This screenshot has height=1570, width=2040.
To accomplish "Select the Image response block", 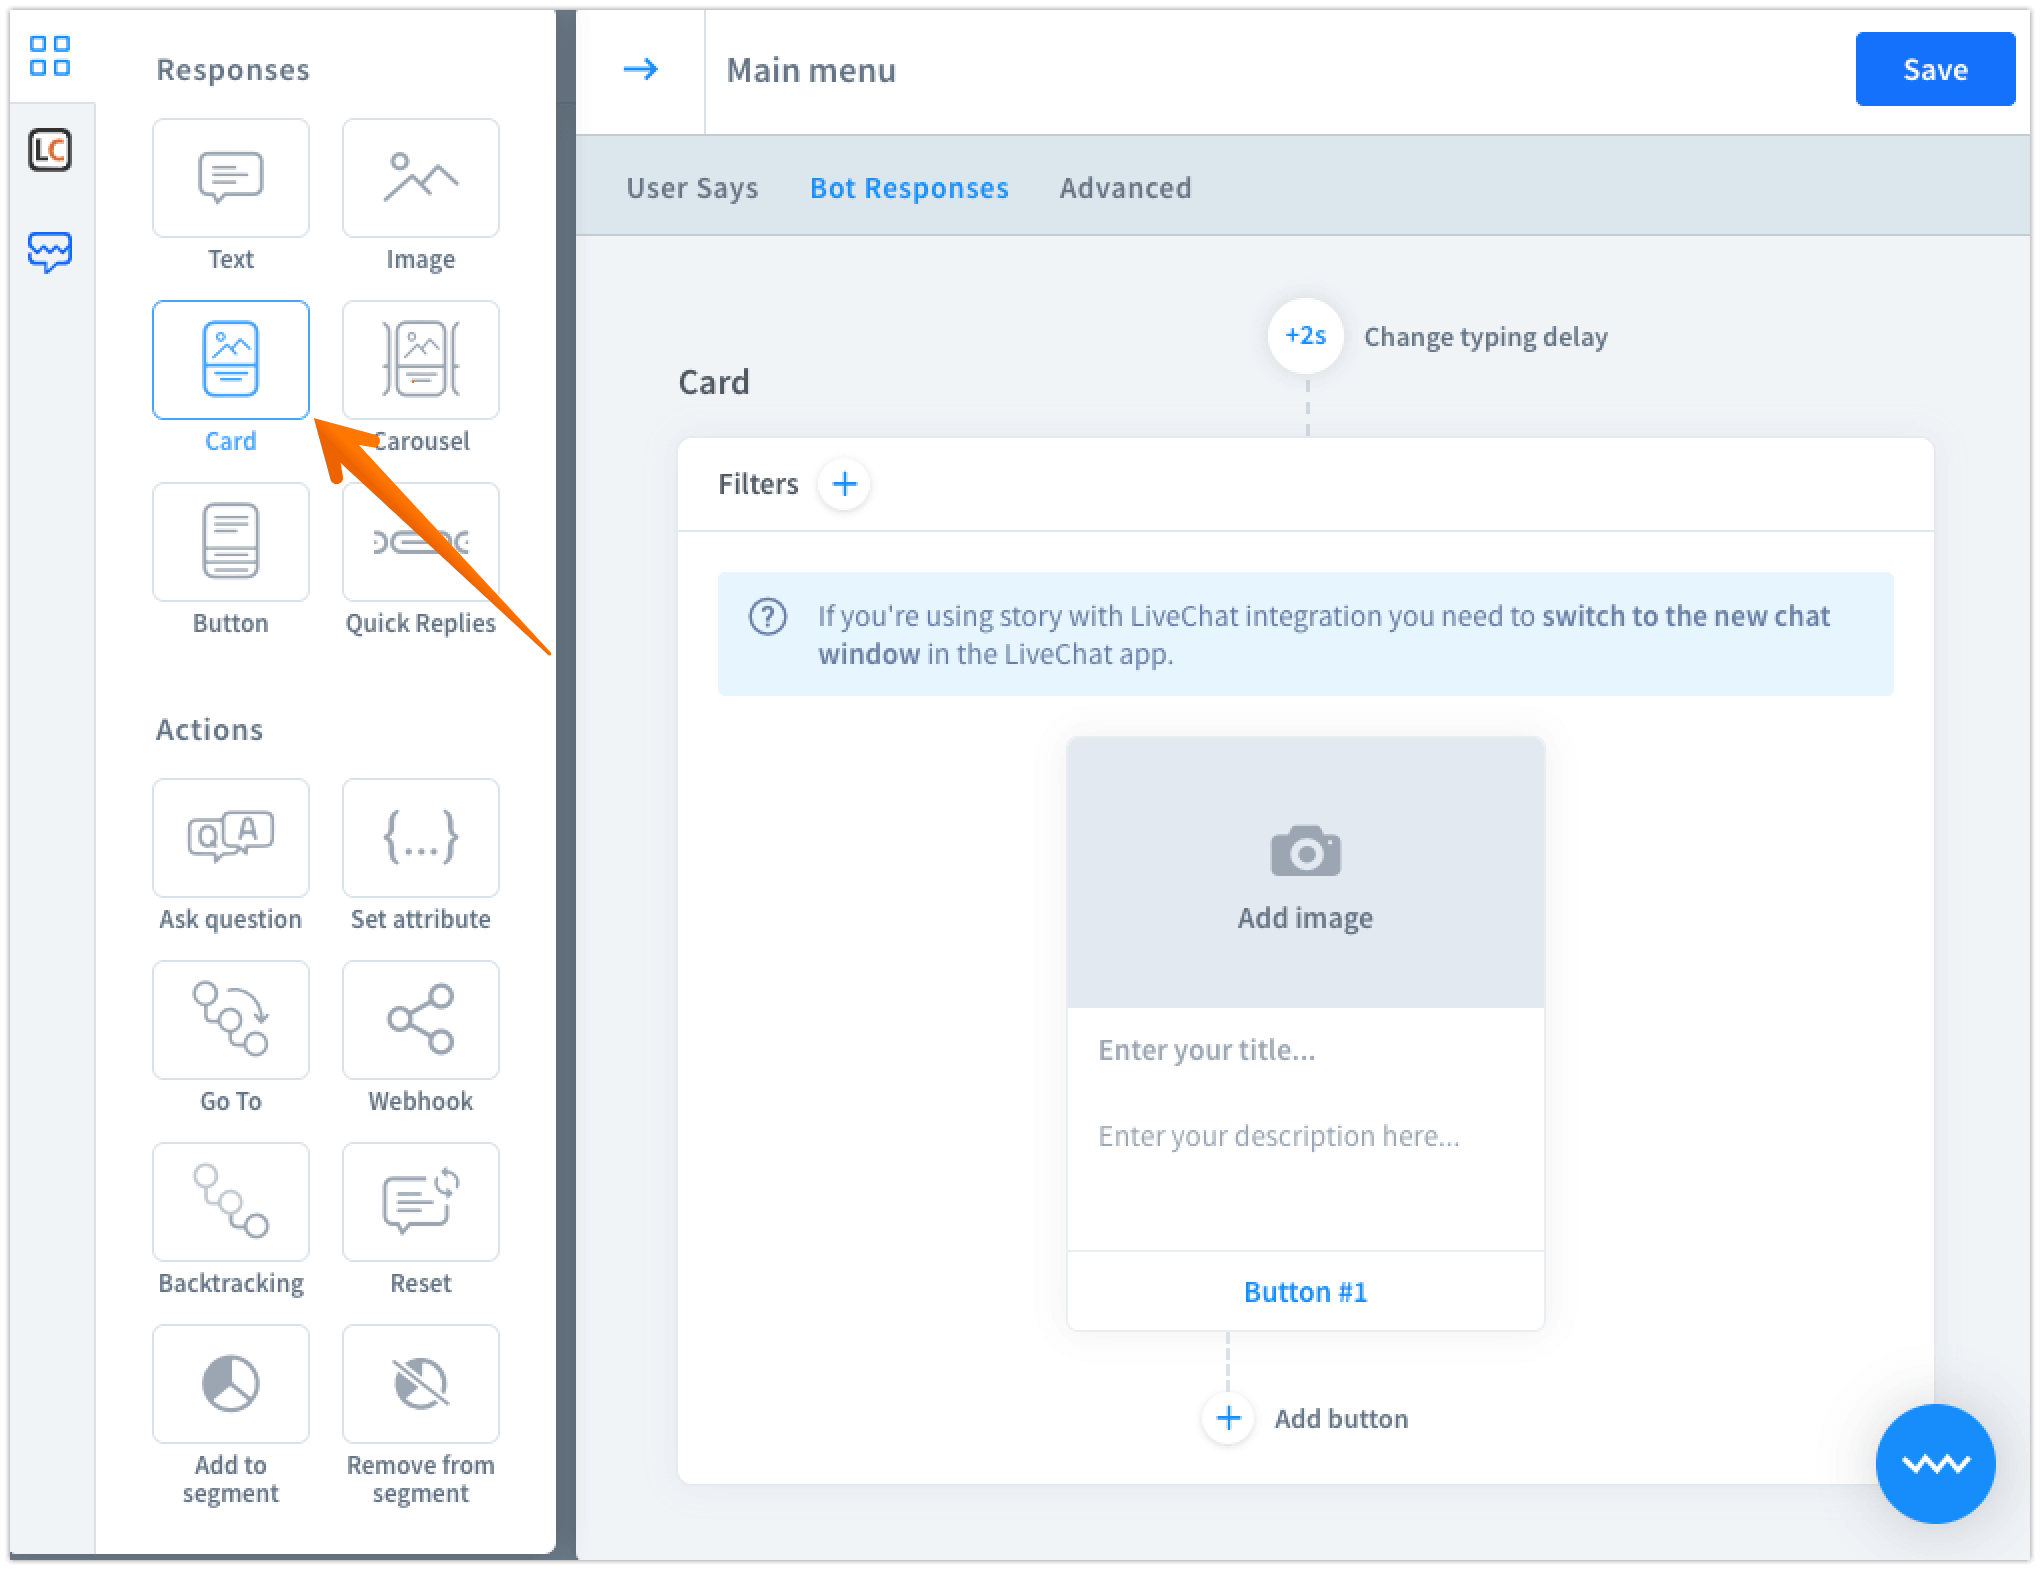I will [x=420, y=178].
